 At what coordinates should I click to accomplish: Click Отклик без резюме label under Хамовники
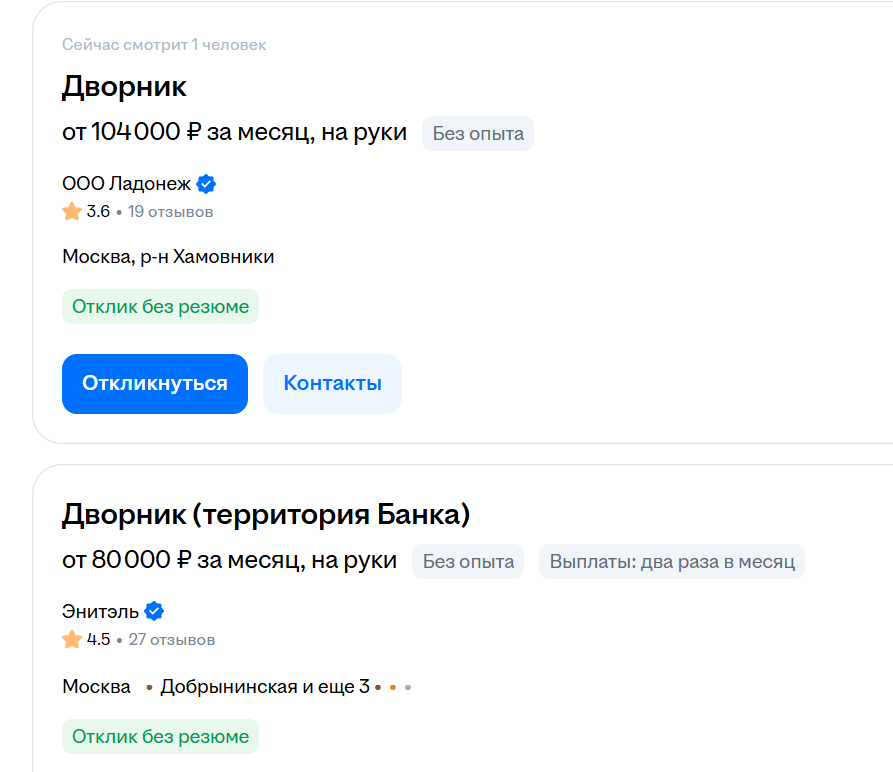point(160,307)
